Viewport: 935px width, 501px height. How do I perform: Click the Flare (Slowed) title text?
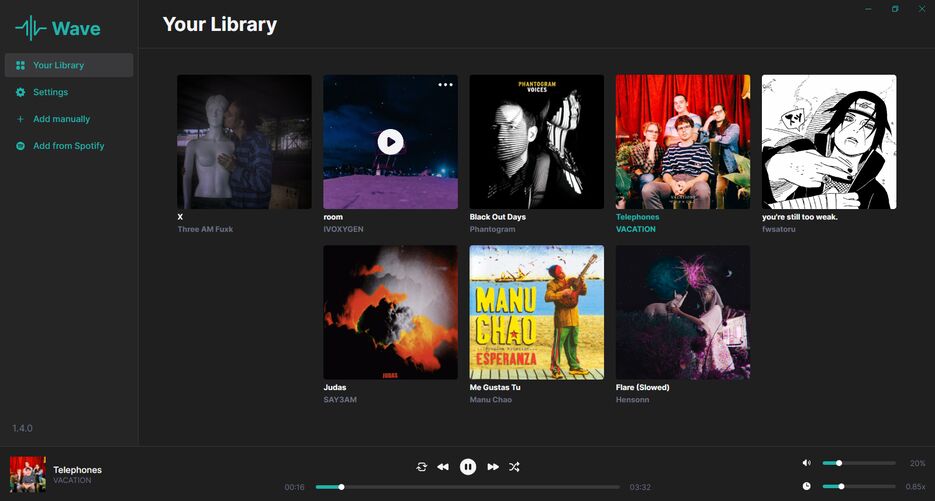[643, 388]
